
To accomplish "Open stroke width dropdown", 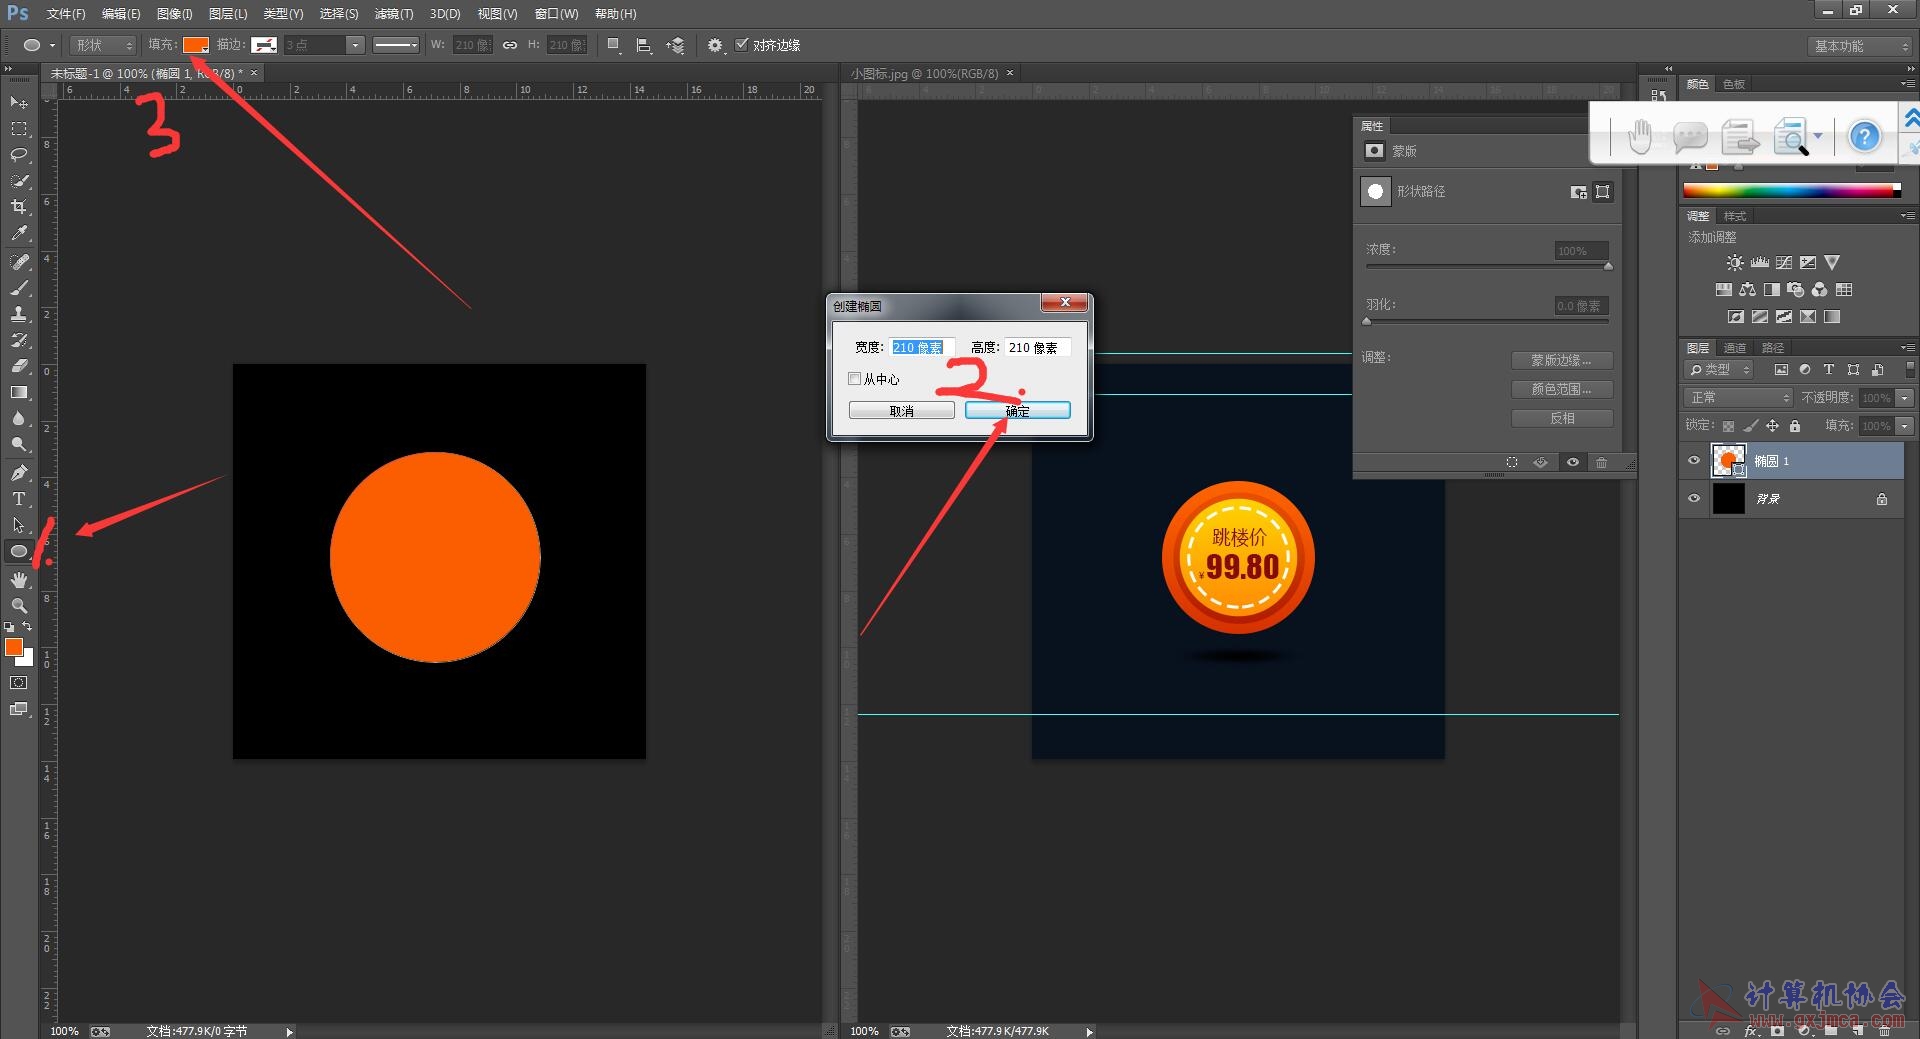I will point(355,45).
